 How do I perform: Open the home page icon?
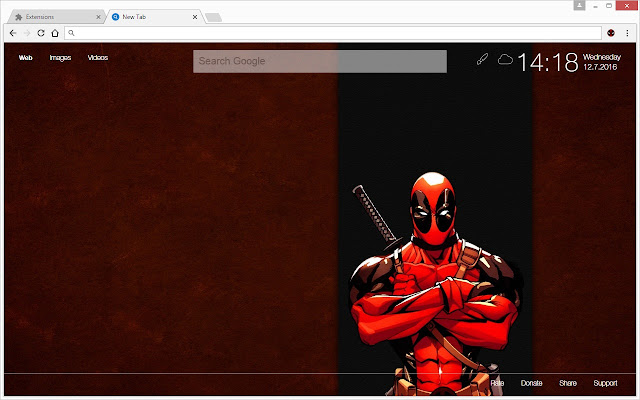[x=55, y=33]
